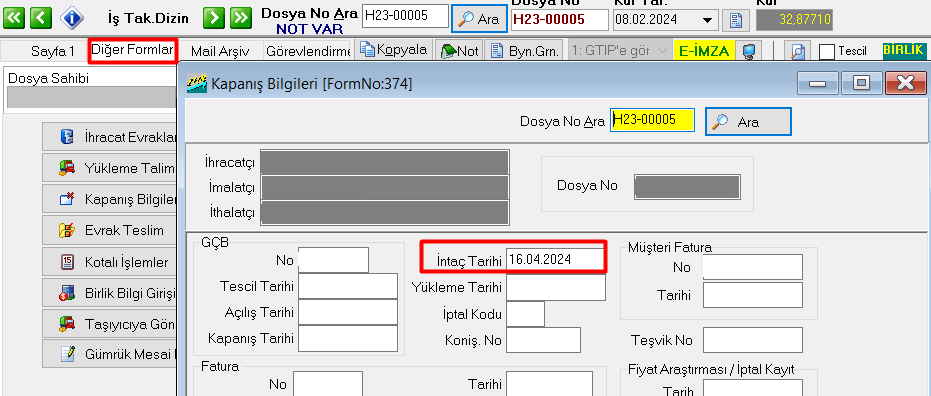Click the E-İMZA button
The image size is (931, 396).
[x=704, y=51]
